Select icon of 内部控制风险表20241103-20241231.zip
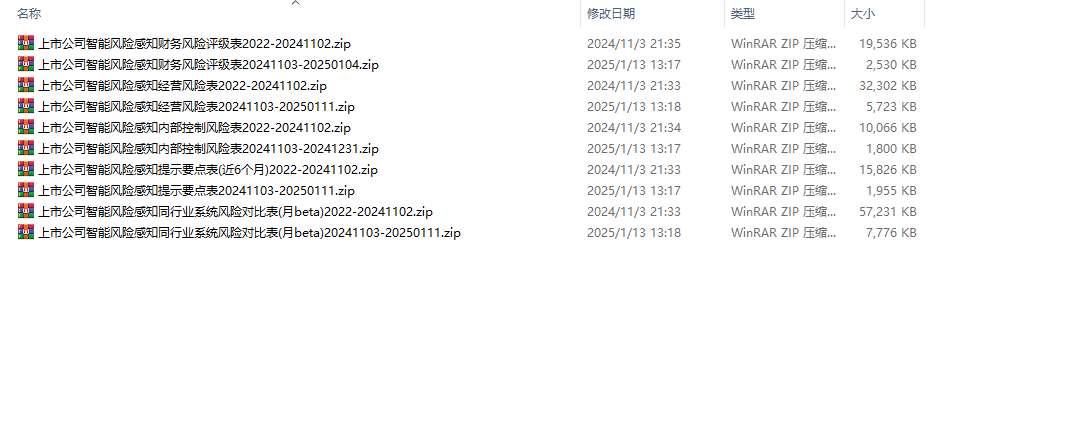 pyautogui.click(x=26, y=148)
